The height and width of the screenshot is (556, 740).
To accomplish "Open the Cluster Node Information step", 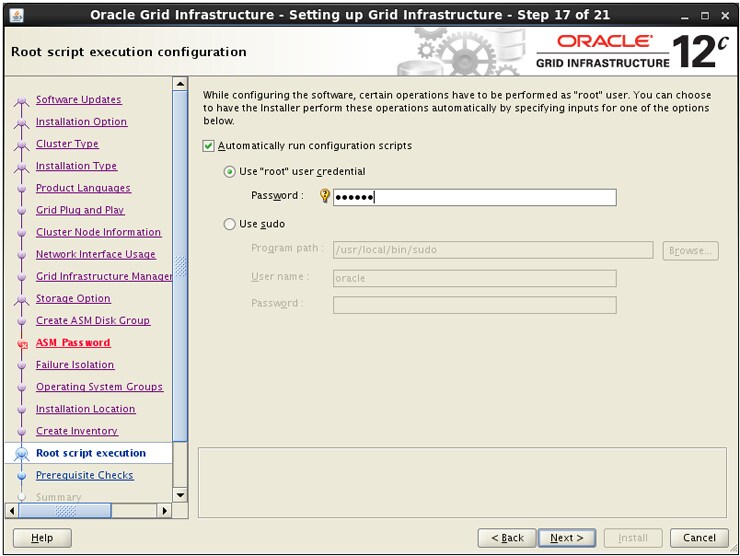I will 99,233.
